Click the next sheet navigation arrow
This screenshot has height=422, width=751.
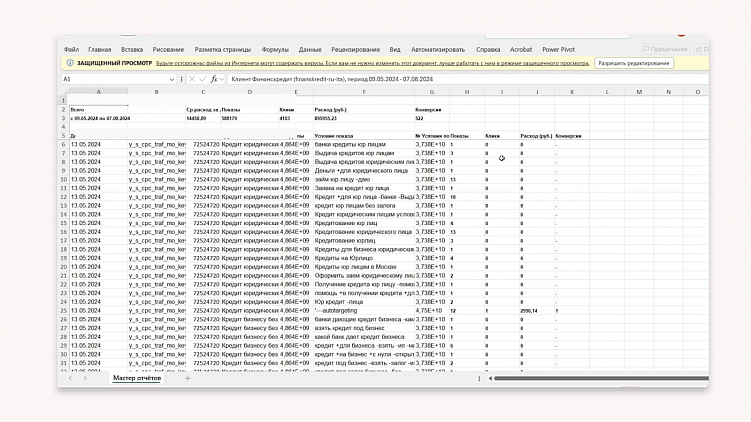(x=84, y=378)
